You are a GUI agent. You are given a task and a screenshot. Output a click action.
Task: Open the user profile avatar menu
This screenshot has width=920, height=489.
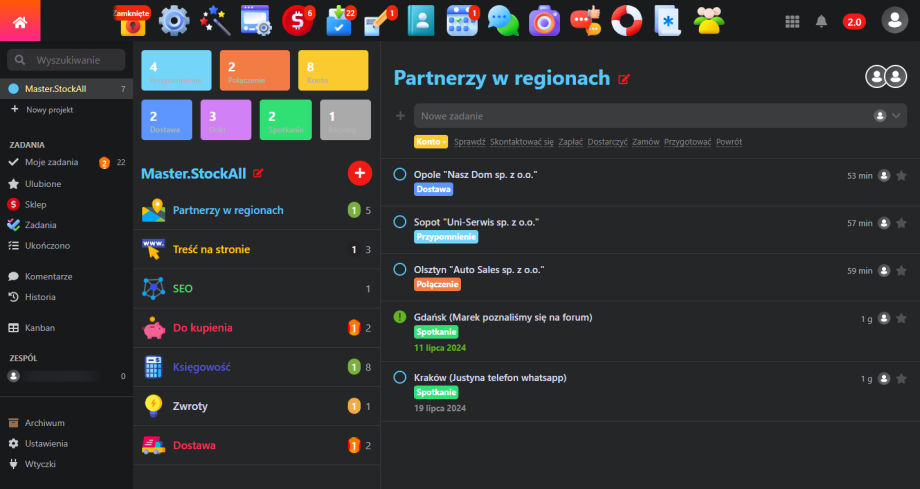[893, 20]
